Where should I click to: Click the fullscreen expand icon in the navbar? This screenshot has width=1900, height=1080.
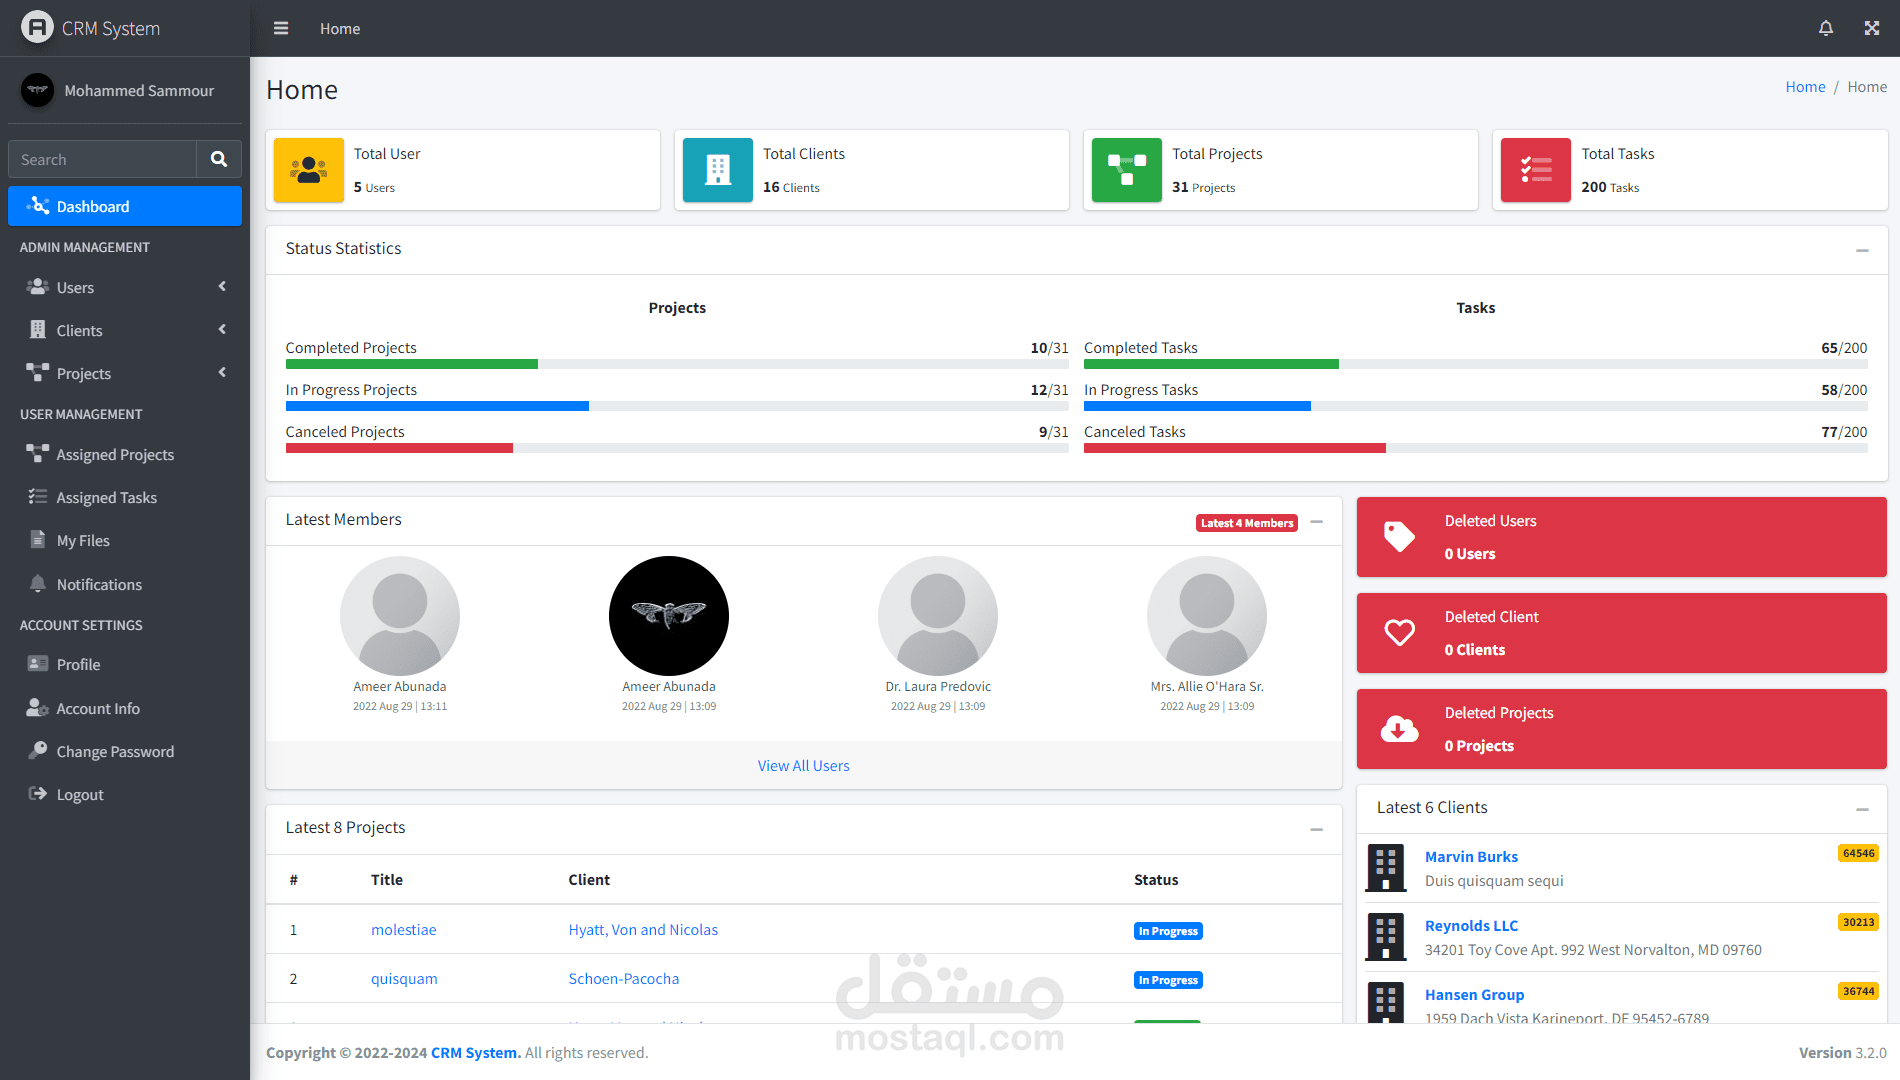(x=1871, y=28)
